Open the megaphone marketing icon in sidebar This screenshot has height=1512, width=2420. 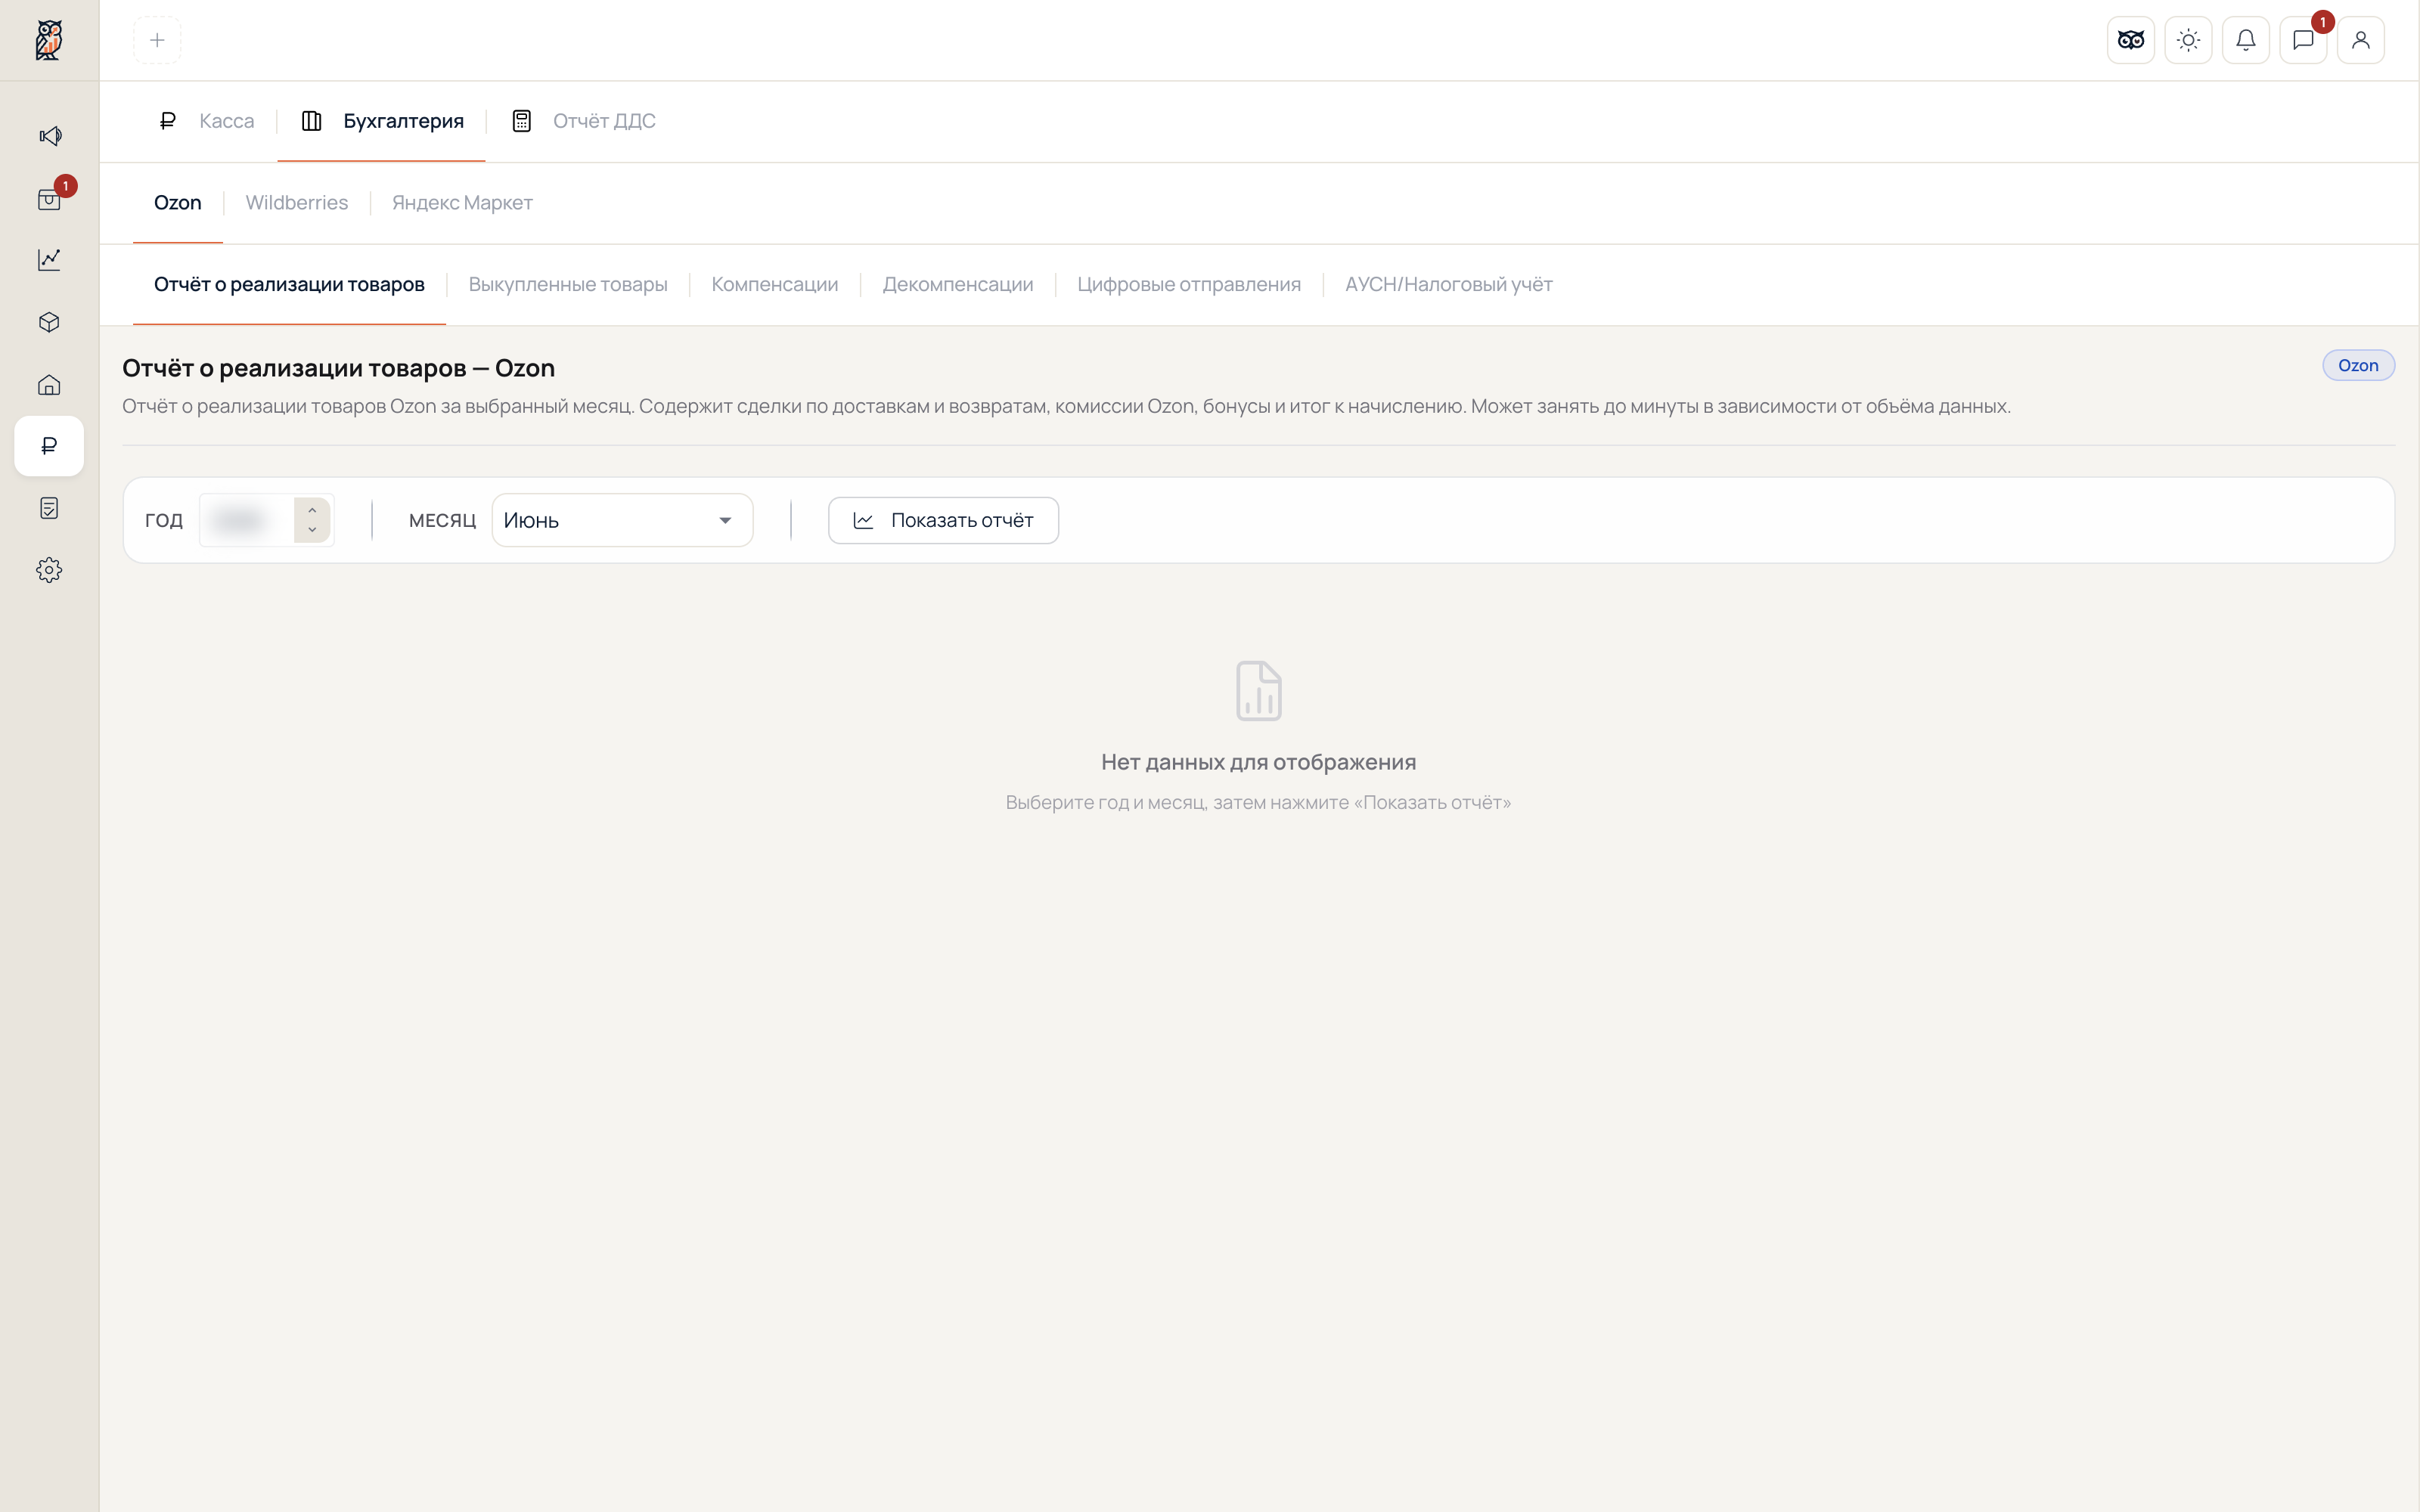(49, 136)
